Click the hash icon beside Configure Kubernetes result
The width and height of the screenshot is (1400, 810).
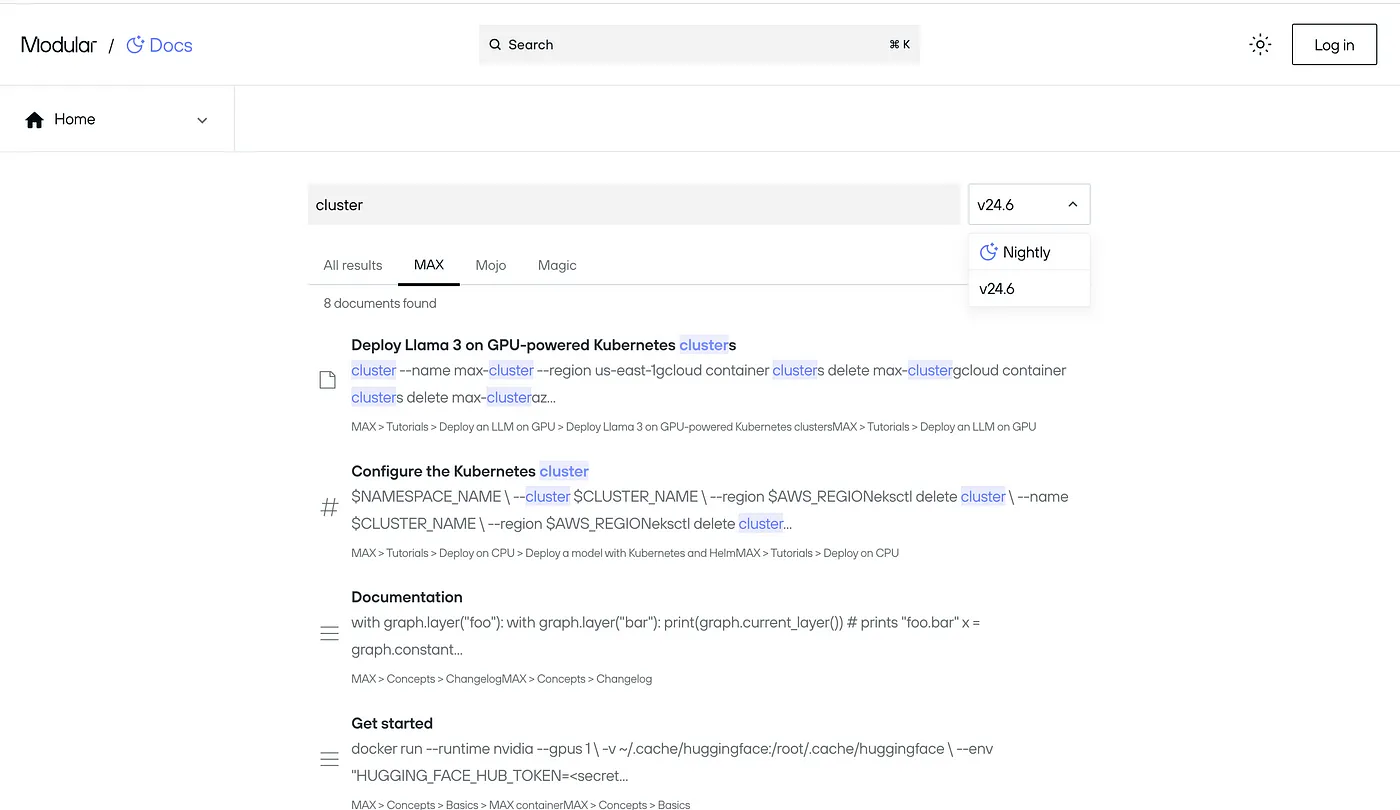click(329, 508)
